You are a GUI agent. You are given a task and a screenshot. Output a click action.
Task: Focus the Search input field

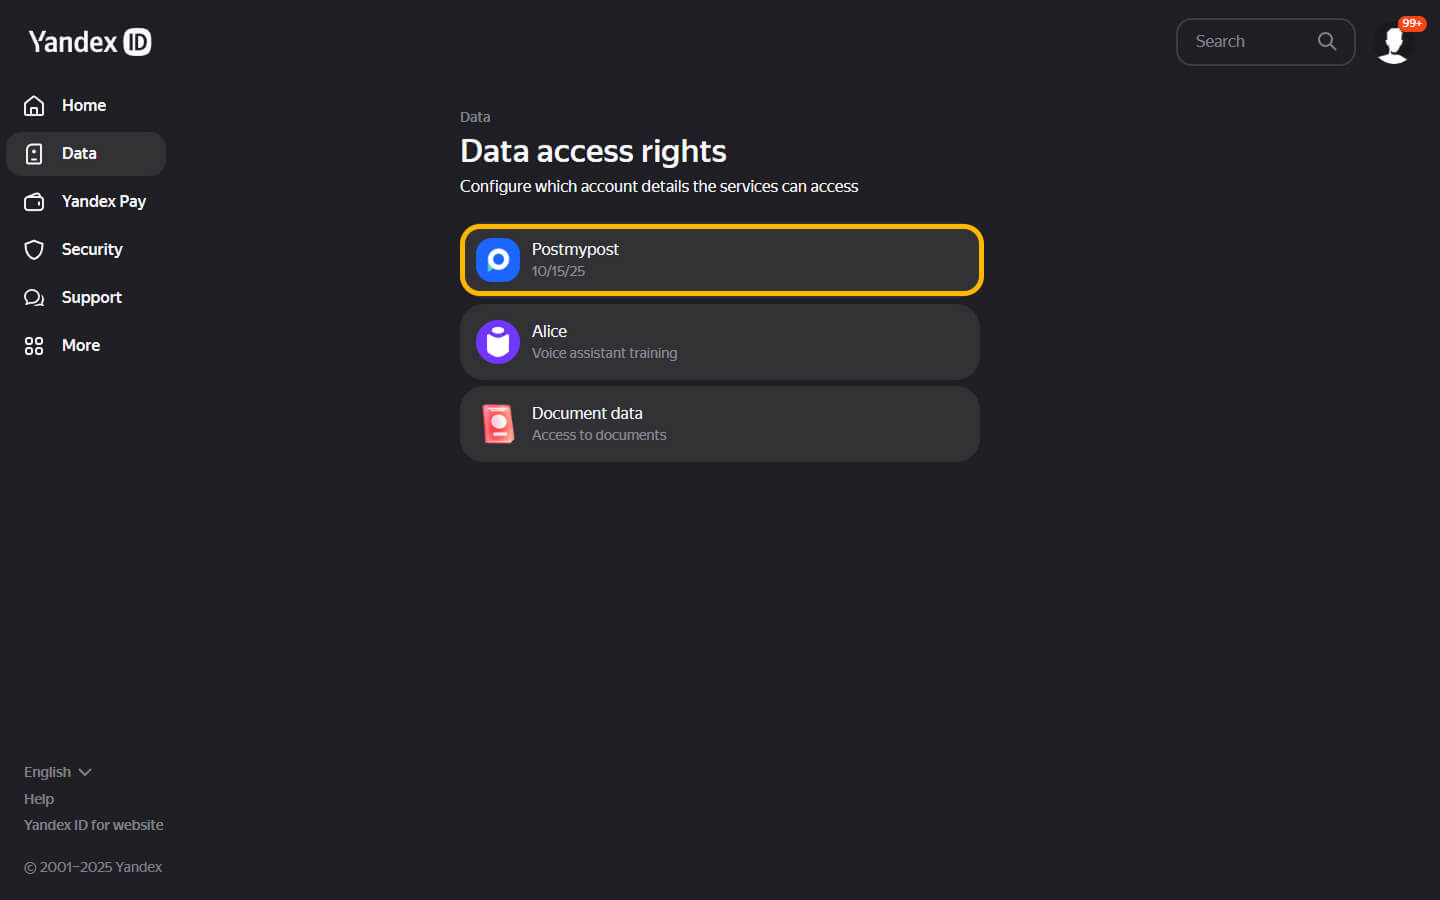pyautogui.click(x=1250, y=42)
